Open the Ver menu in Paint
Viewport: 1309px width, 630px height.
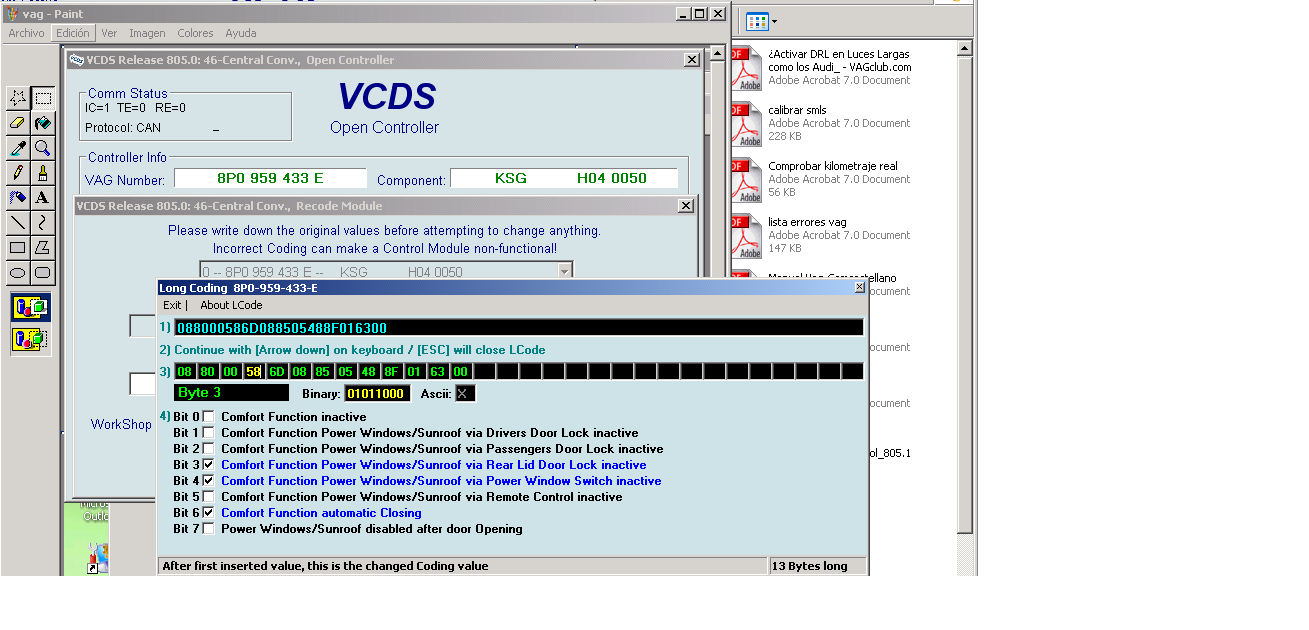[x=109, y=33]
